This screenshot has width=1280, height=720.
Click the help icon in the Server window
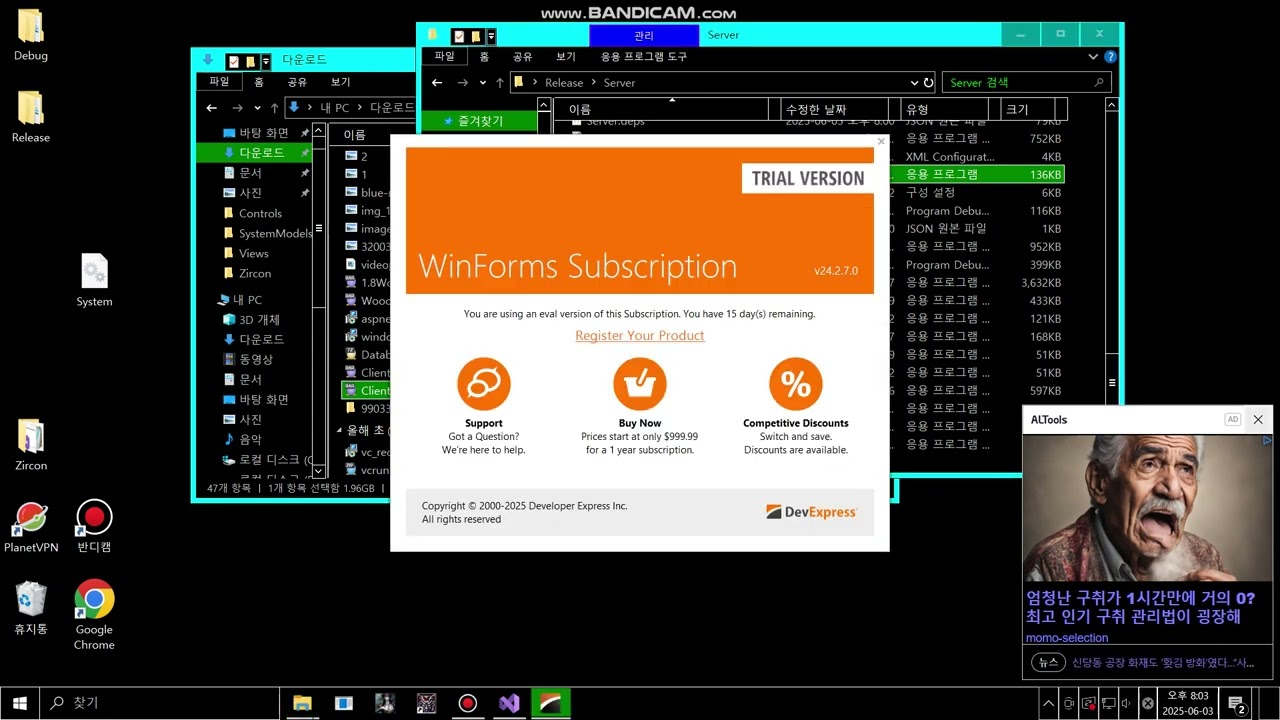pyautogui.click(x=1110, y=57)
